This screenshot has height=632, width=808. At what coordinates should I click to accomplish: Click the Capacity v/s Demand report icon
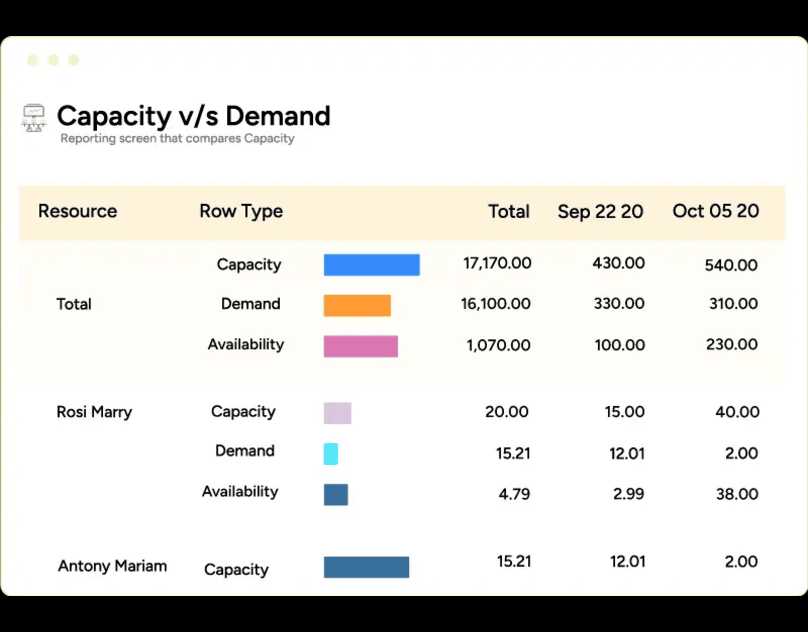pyautogui.click(x=34, y=118)
